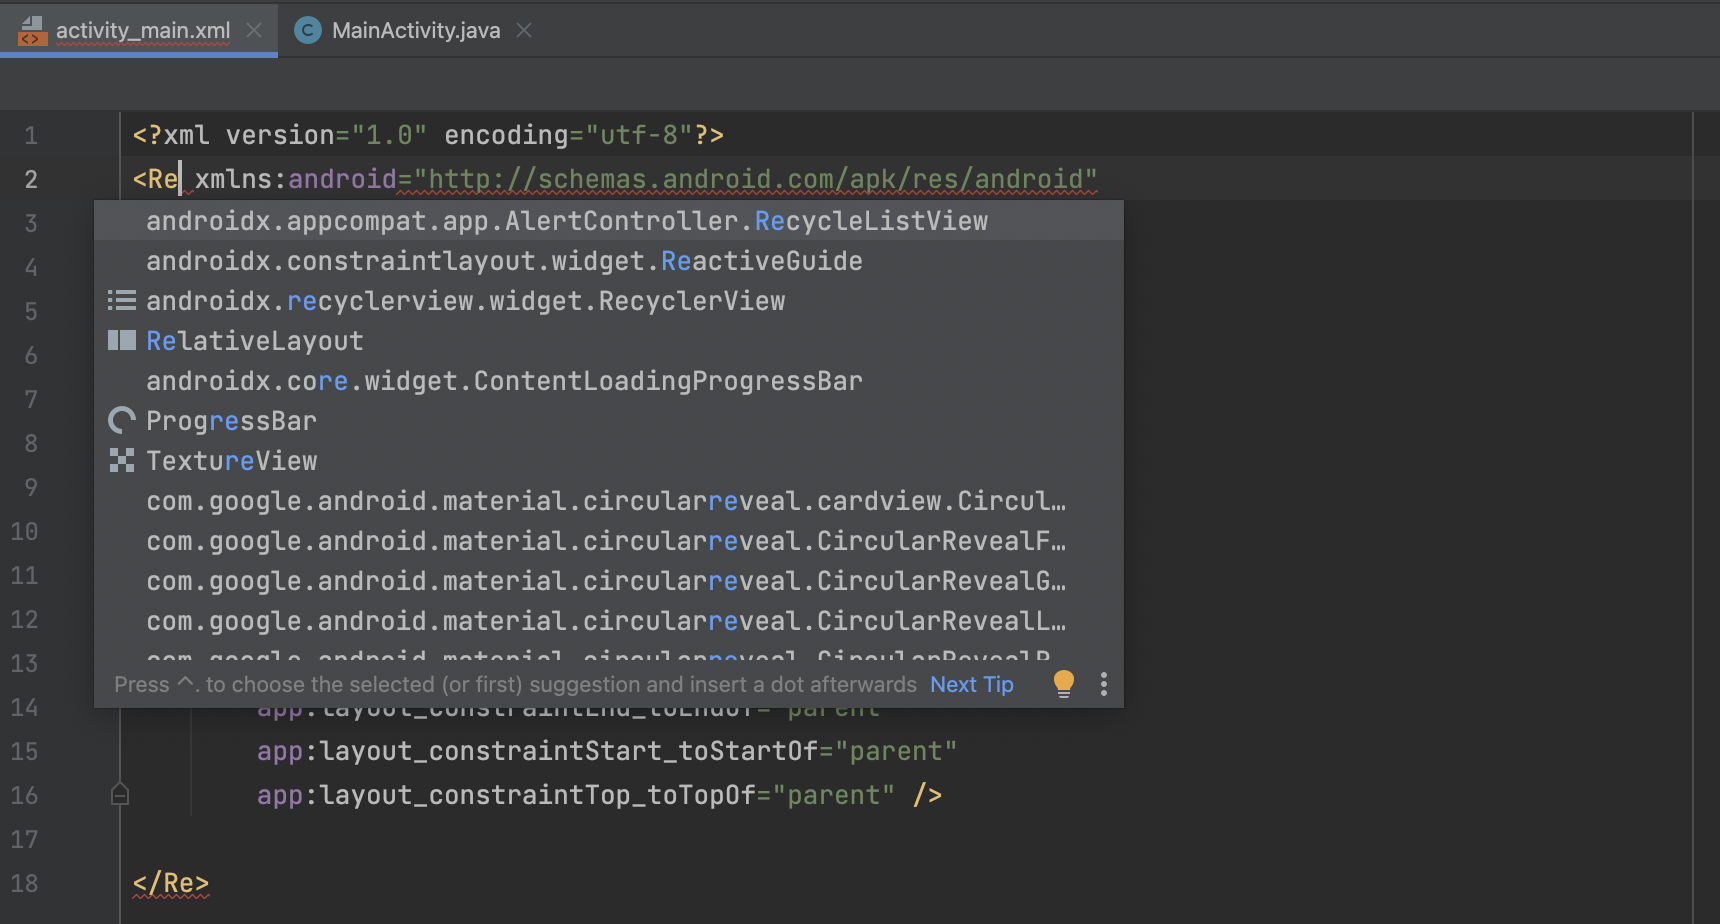The image size is (1720, 924).
Task: Open the three-dot options menu in popup
Action: [x=1103, y=684]
